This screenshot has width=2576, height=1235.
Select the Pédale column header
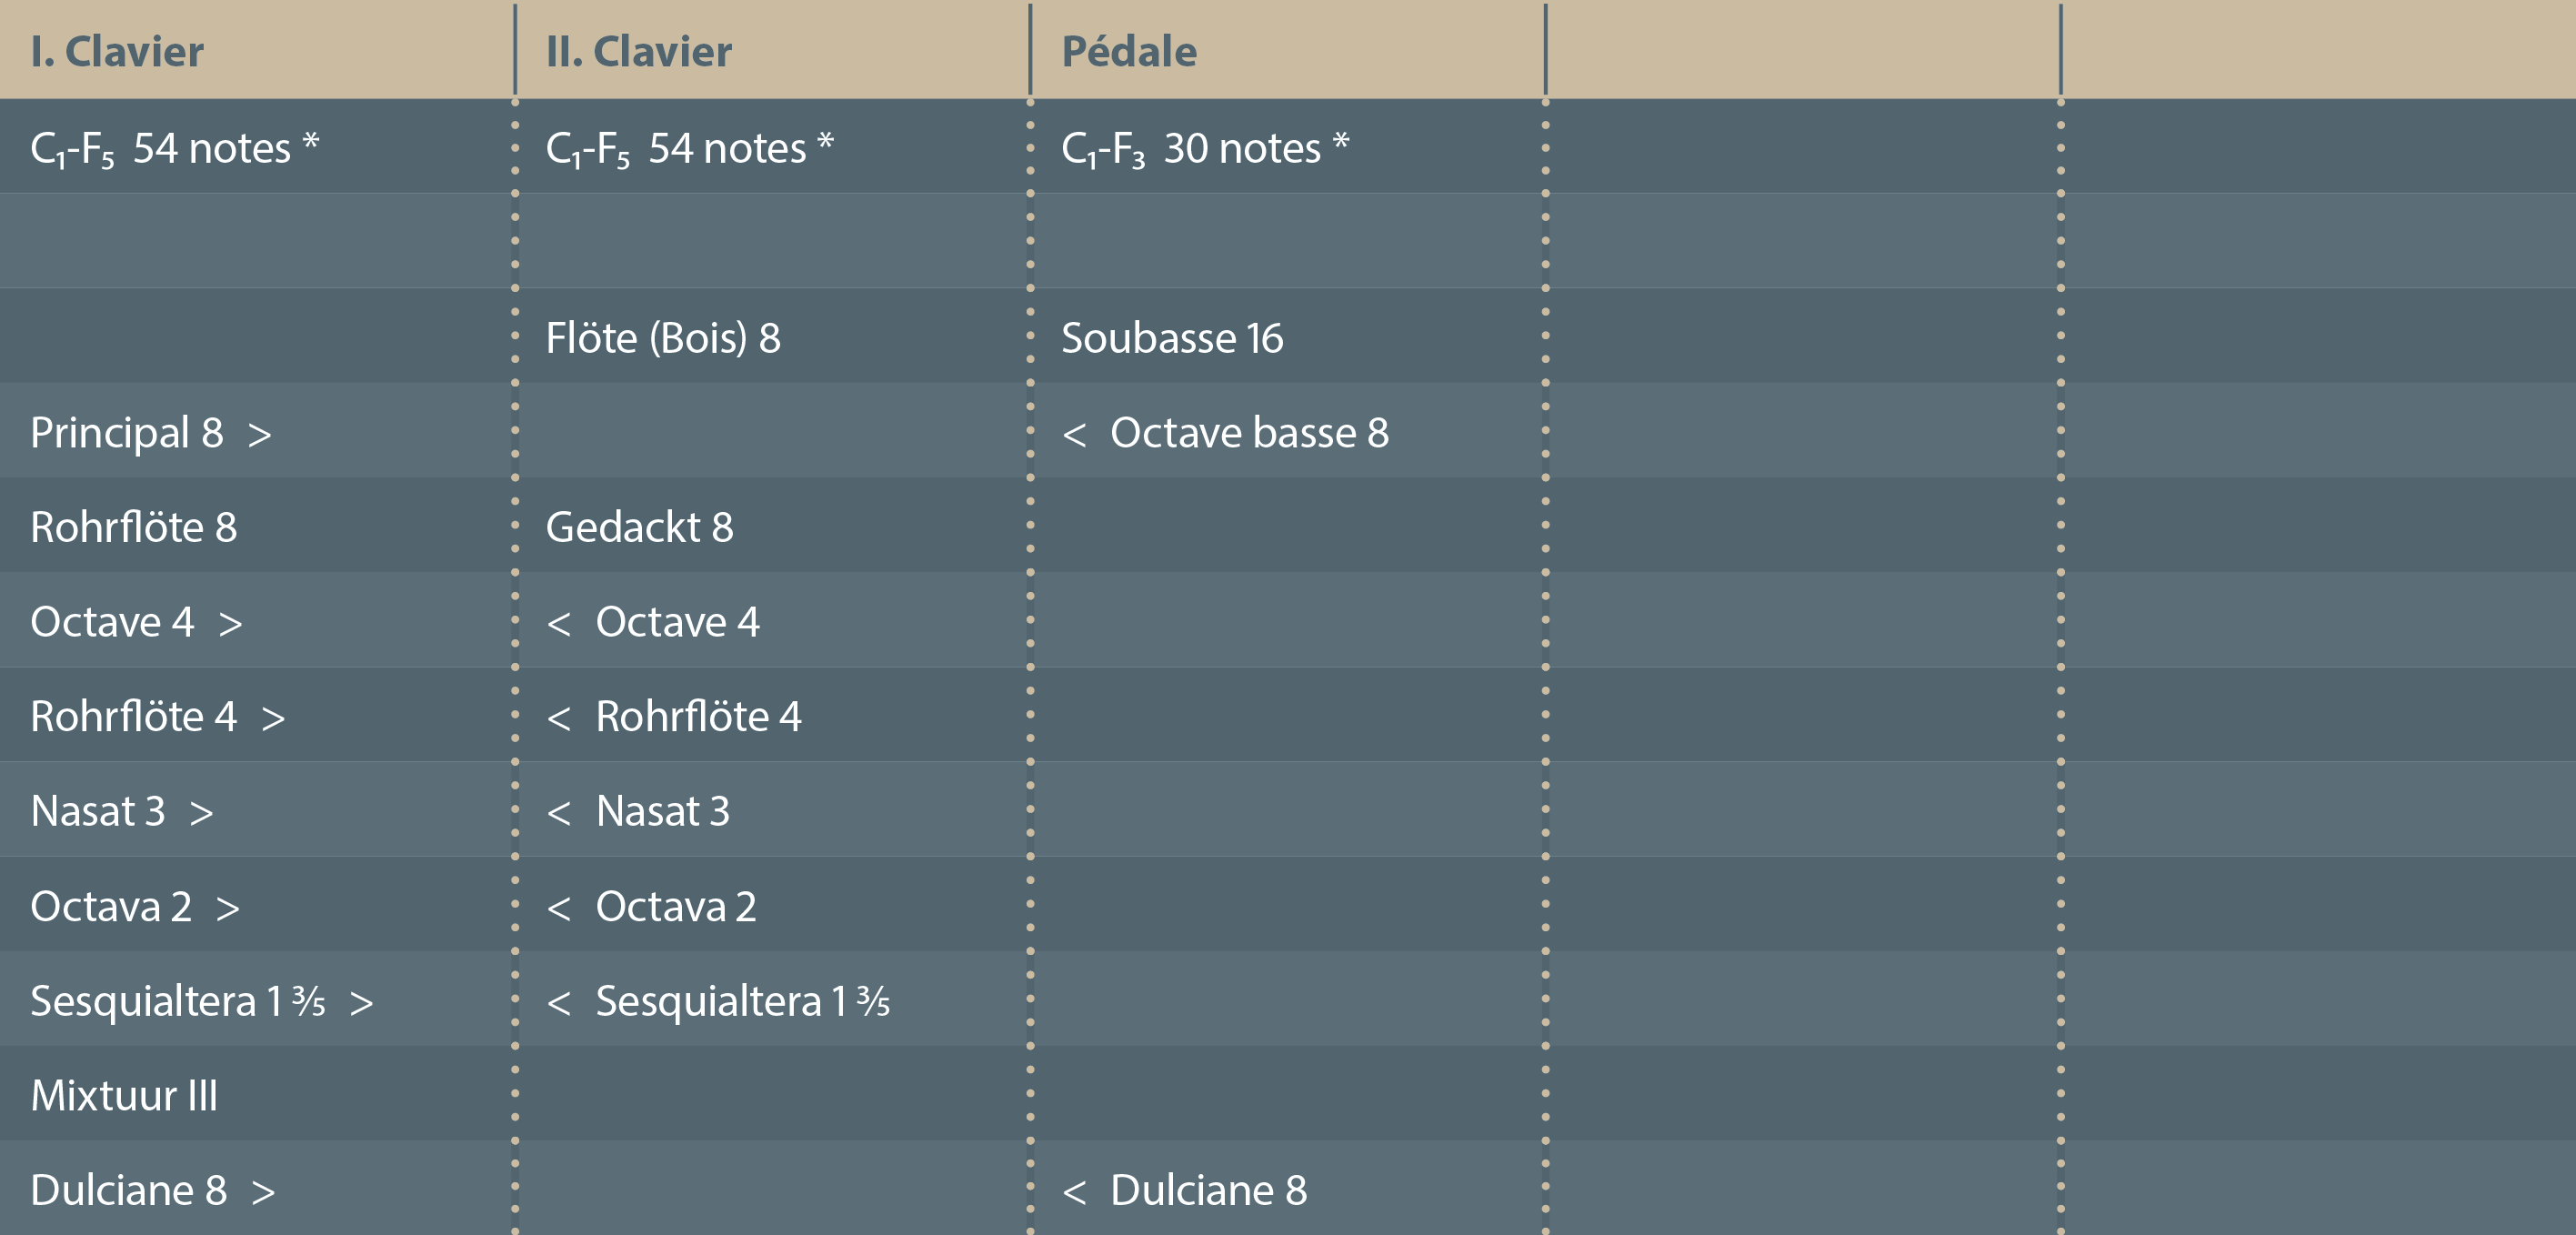(1129, 52)
